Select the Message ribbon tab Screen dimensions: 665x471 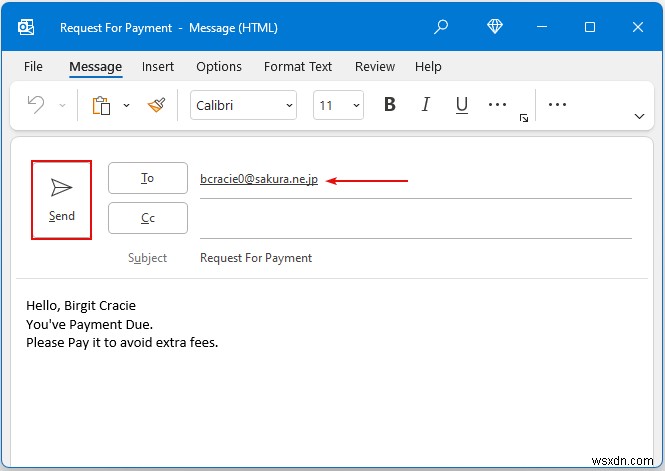coord(95,67)
